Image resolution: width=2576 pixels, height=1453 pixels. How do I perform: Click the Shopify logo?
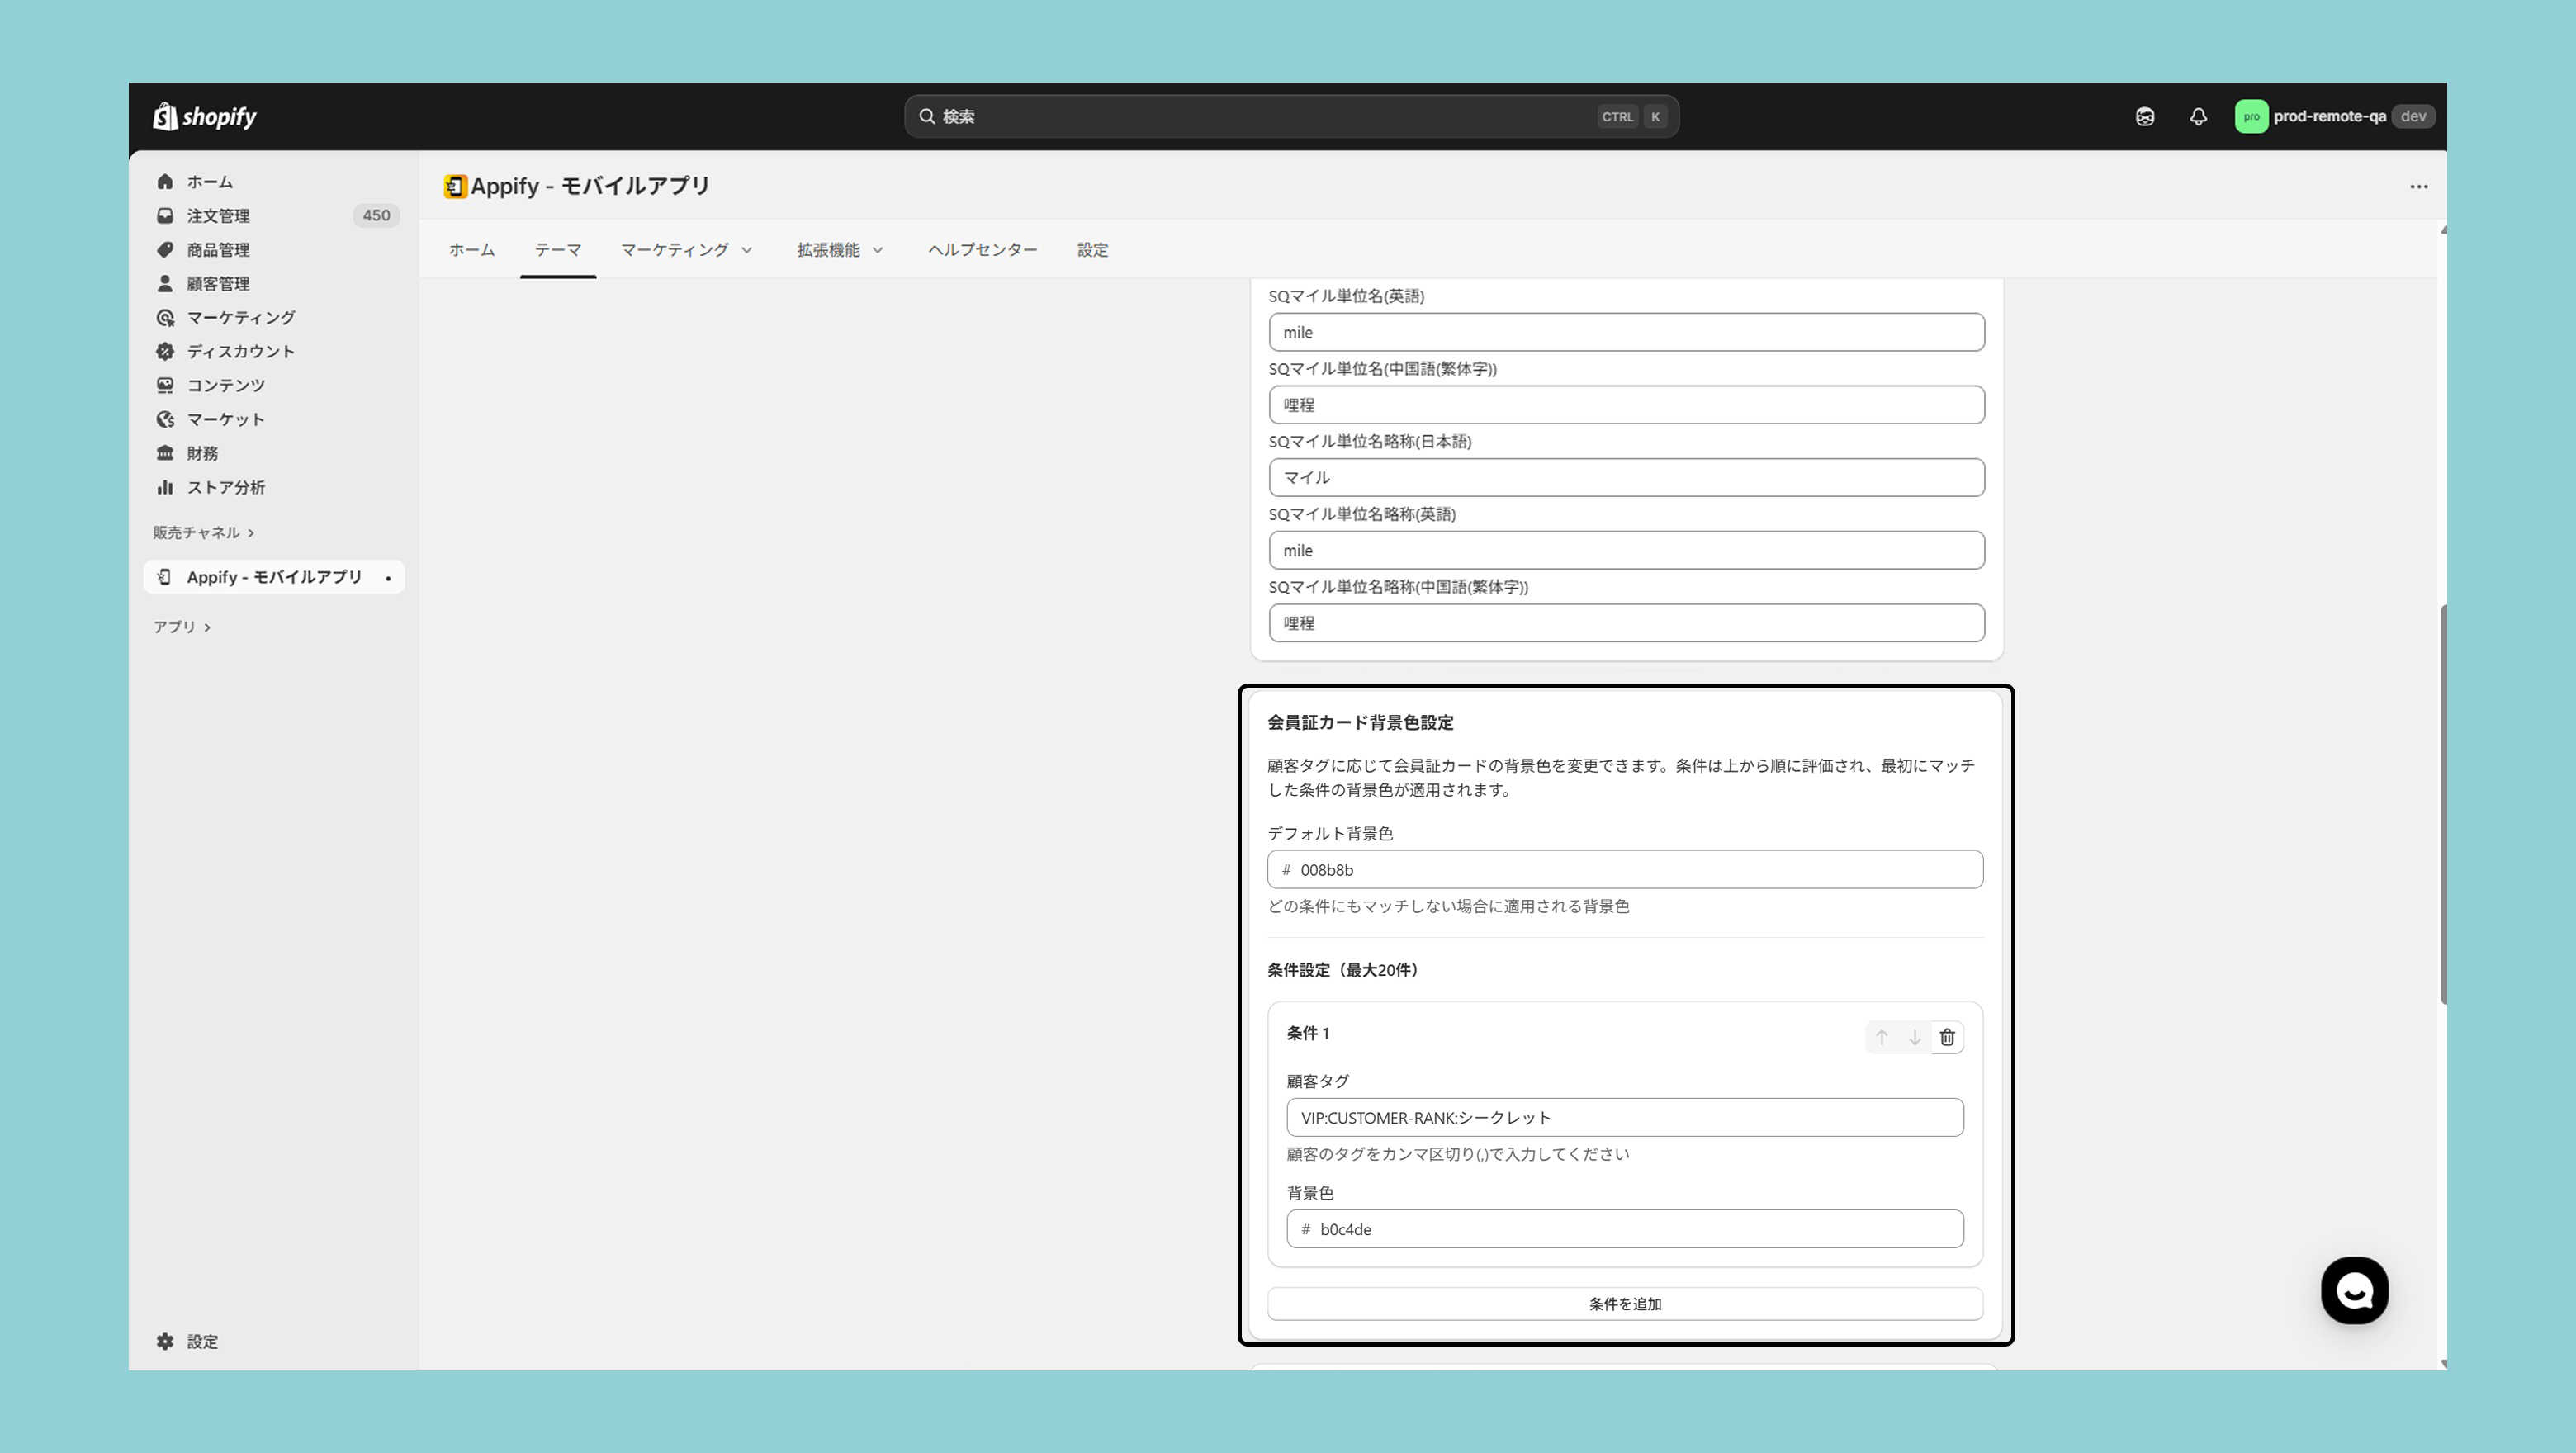point(205,117)
